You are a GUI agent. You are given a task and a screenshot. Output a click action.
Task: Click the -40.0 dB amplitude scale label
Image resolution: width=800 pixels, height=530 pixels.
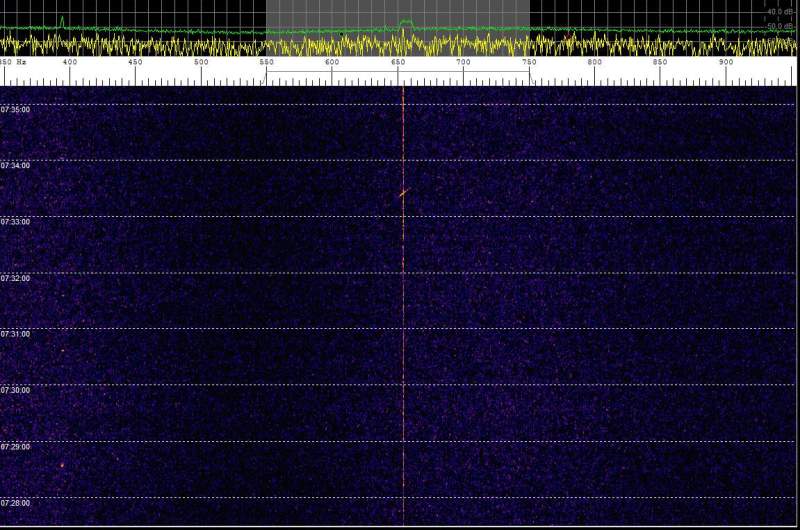[x=781, y=12]
